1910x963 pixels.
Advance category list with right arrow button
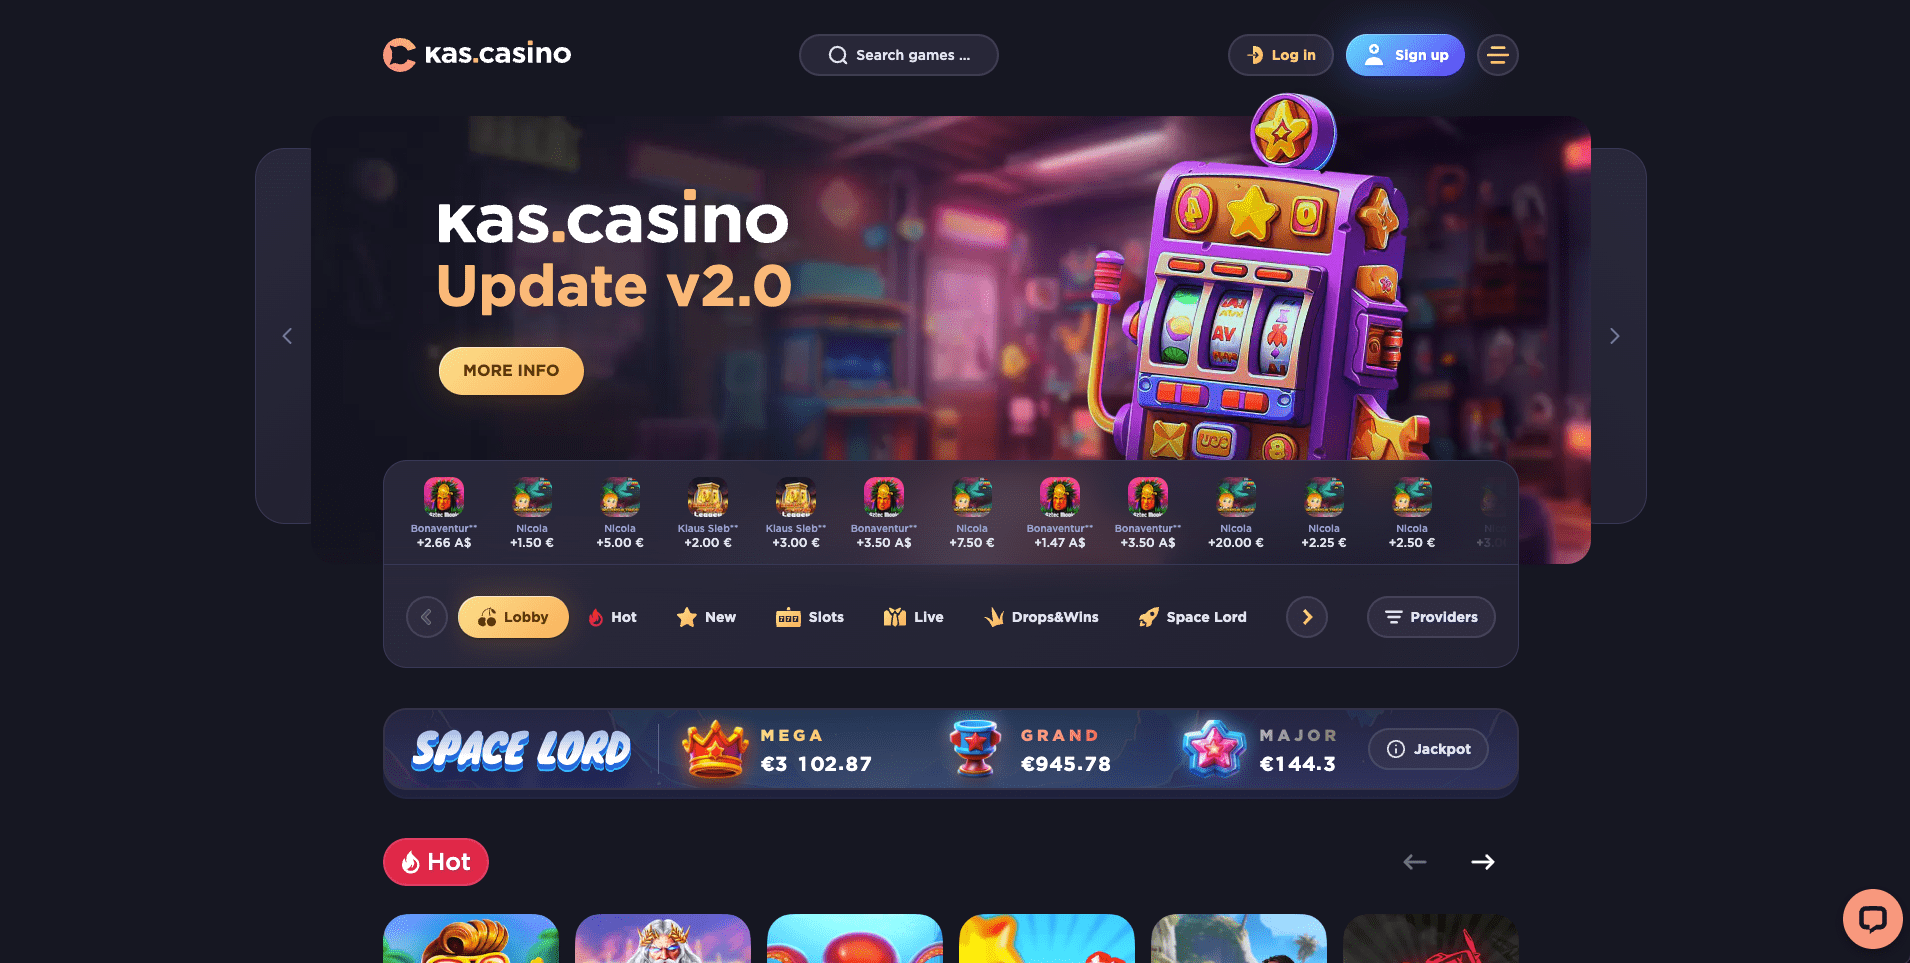tap(1307, 617)
